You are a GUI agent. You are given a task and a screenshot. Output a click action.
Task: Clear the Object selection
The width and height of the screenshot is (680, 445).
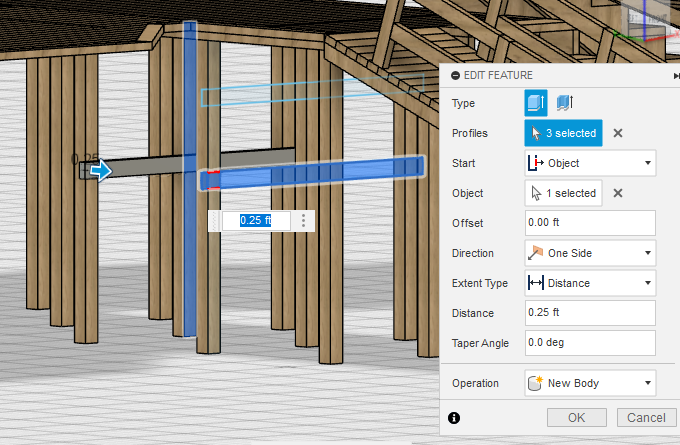(x=618, y=193)
